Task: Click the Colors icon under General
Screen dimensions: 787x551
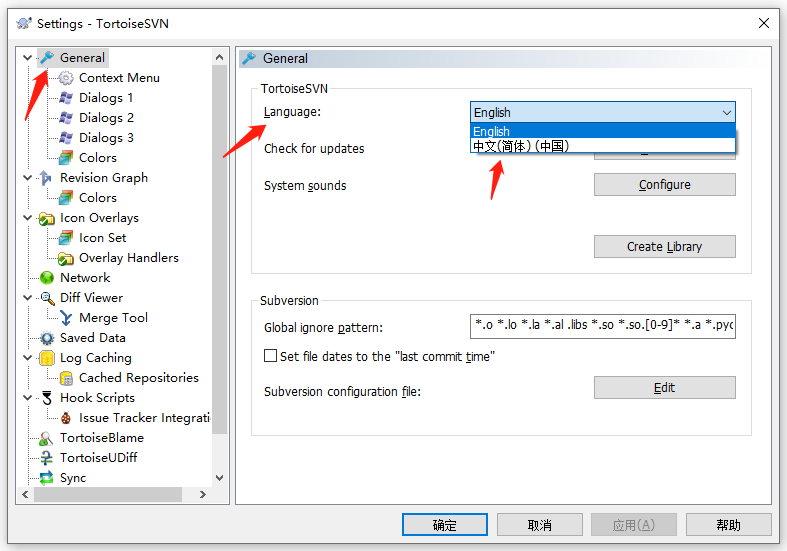Action: pyautogui.click(x=66, y=158)
